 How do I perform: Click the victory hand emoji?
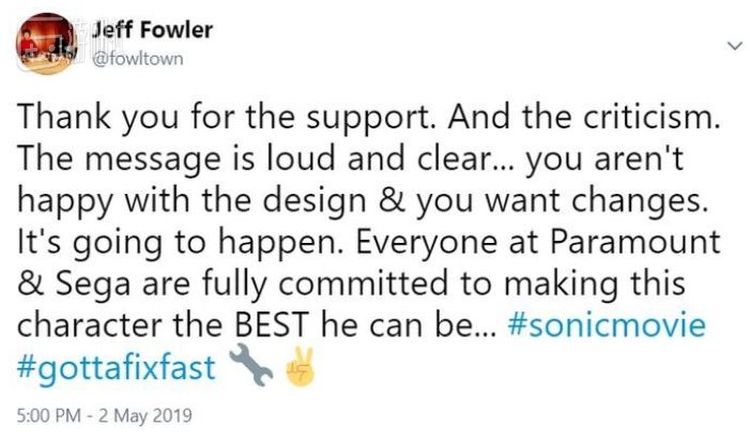click(x=300, y=367)
